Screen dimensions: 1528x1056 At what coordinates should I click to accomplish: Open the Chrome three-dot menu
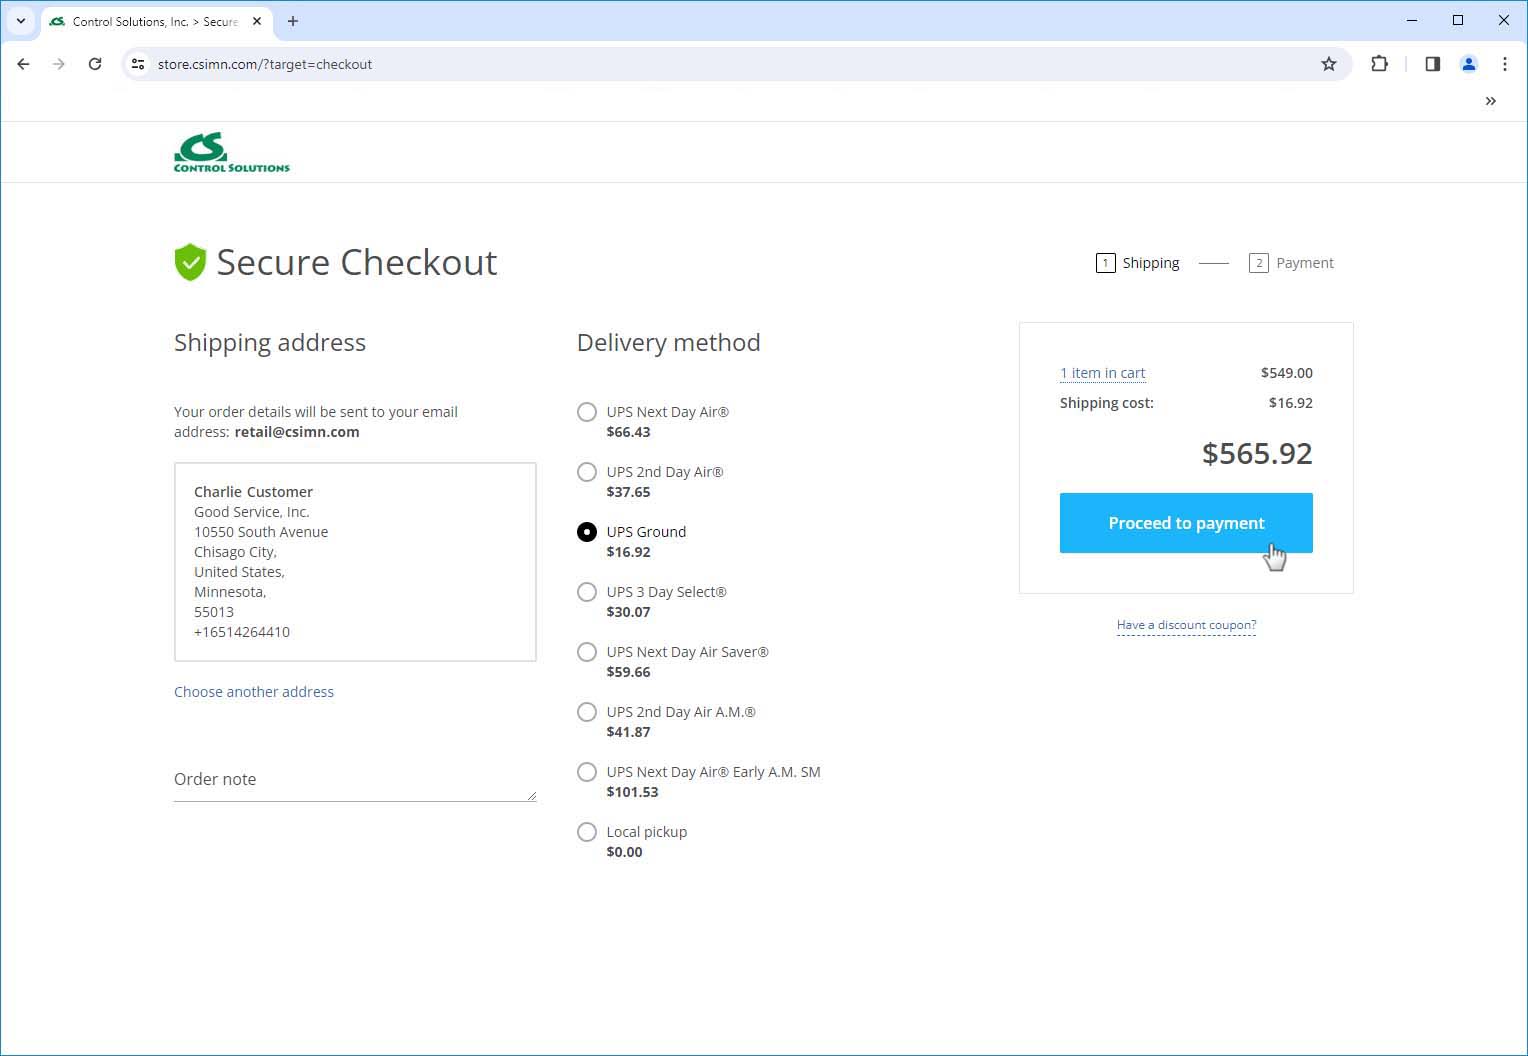(1504, 64)
